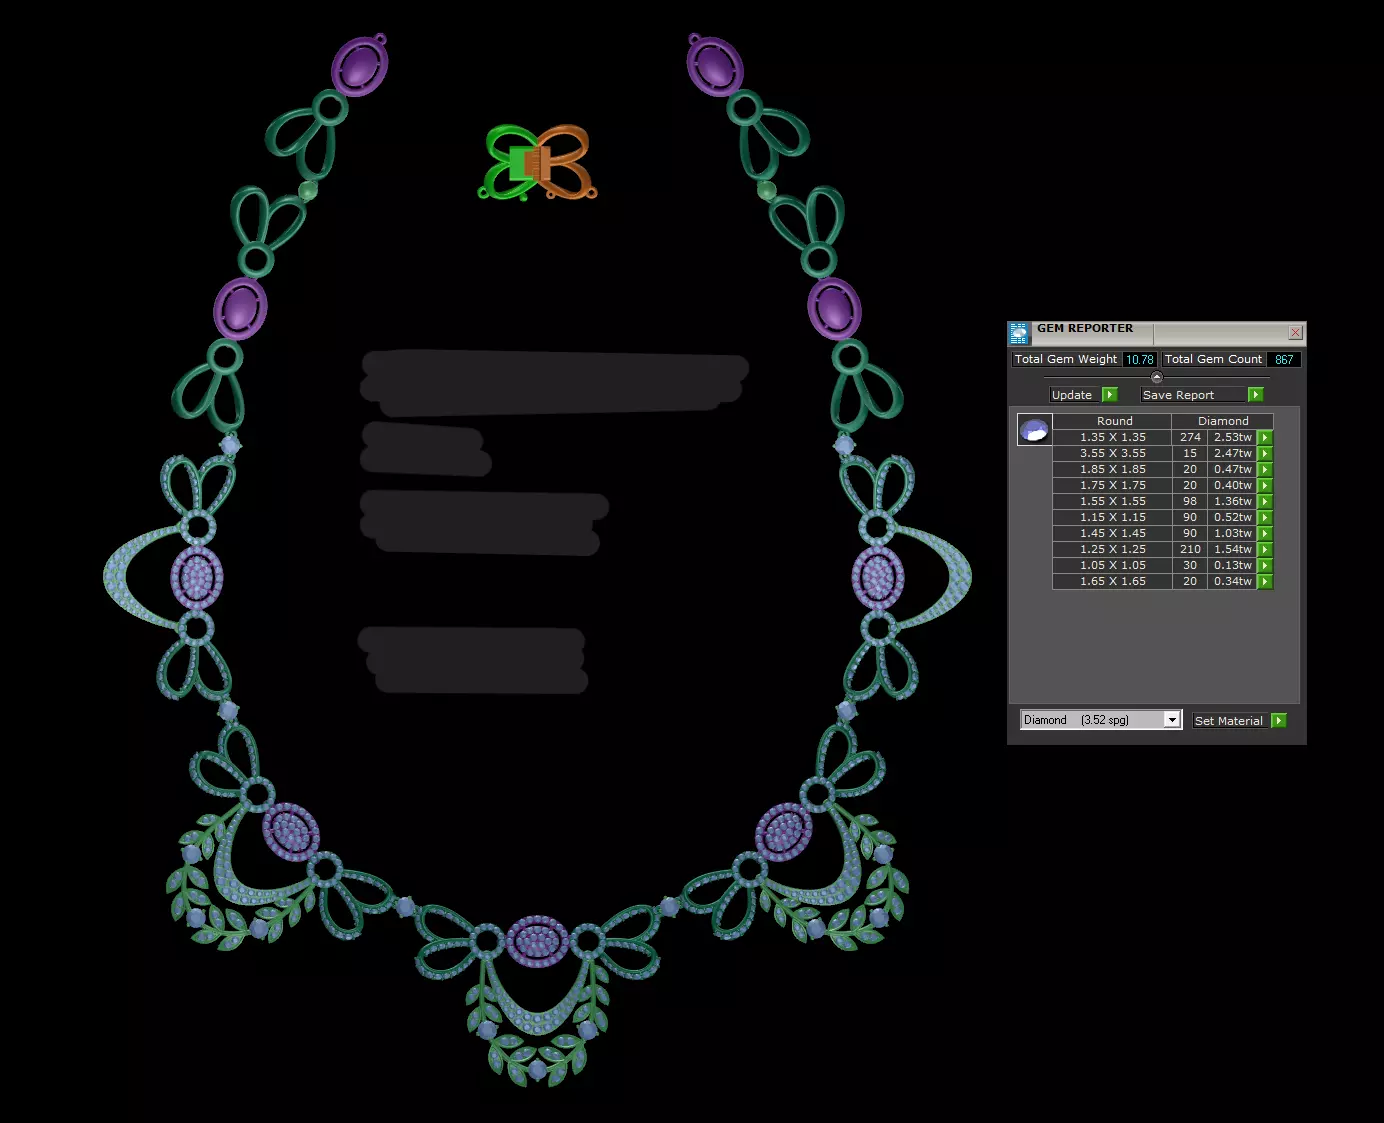Close the Gem Reporter panel

[1295, 332]
